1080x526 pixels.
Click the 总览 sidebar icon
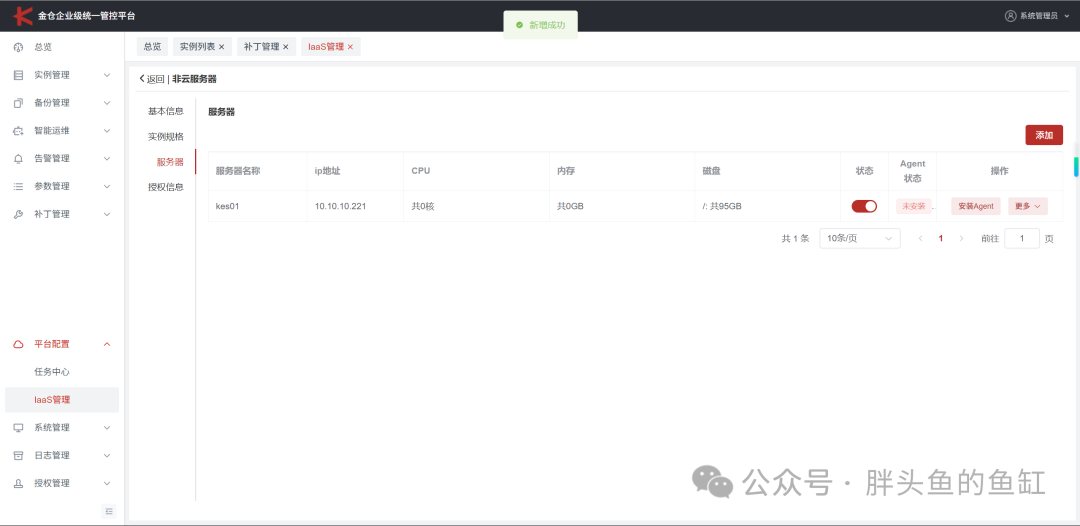tap(19, 48)
